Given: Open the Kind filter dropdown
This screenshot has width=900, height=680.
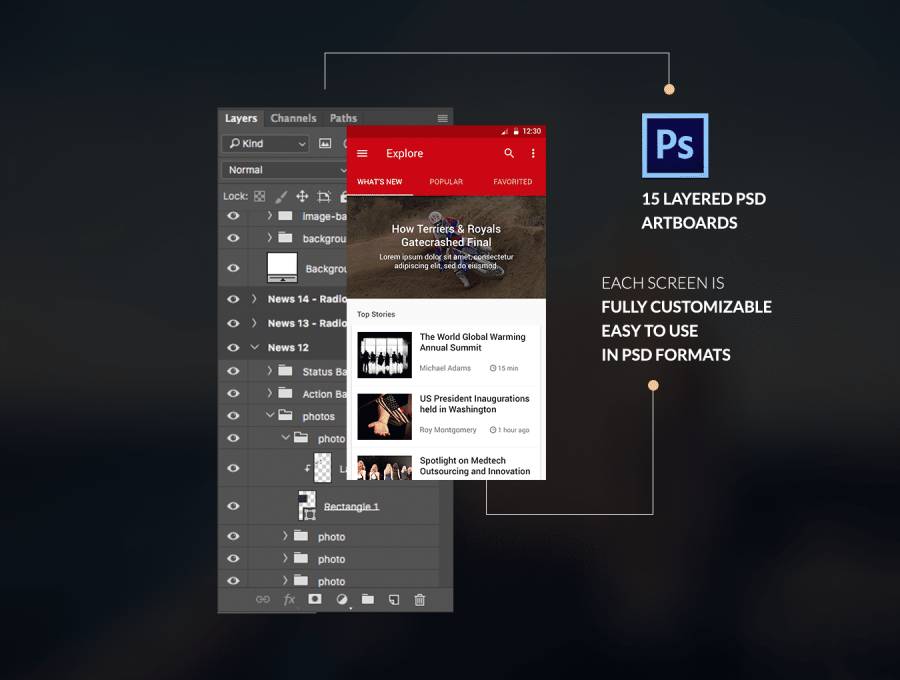Looking at the screenshot, I should [x=265, y=143].
